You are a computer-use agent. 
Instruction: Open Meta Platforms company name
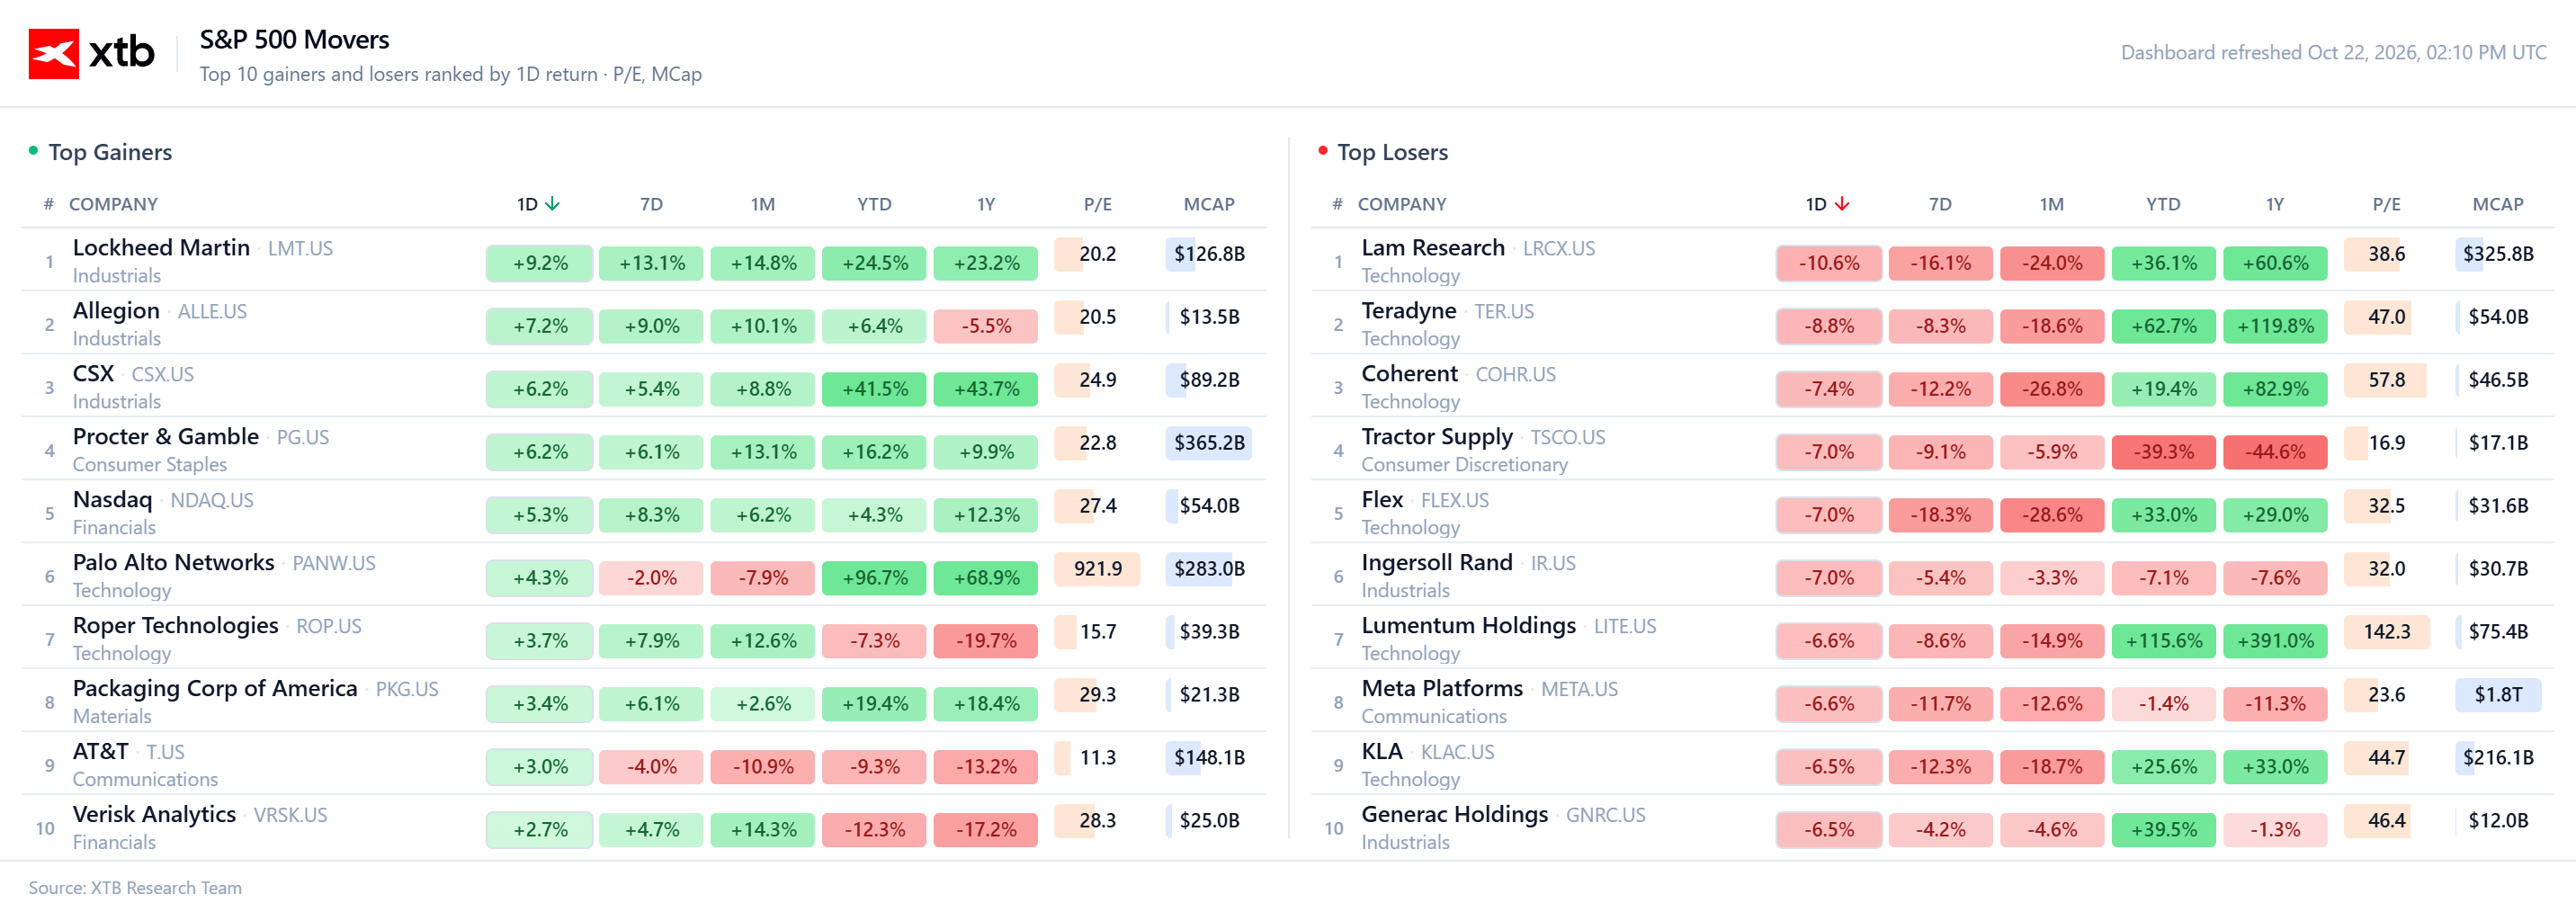pyautogui.click(x=1442, y=688)
